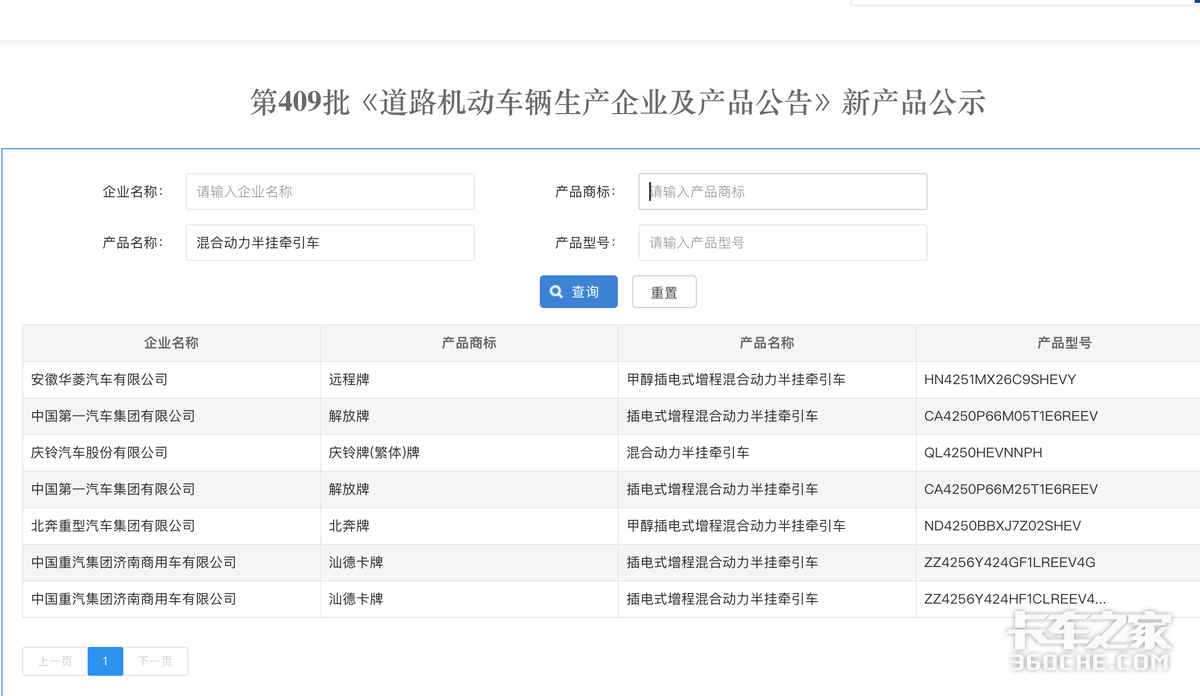
Task: Click model ZZ4256Y424GF1LREEV4G
Action: (x=1010, y=563)
